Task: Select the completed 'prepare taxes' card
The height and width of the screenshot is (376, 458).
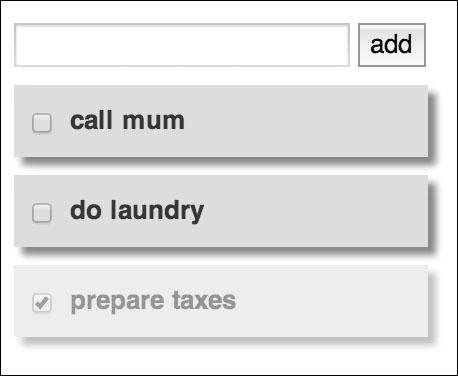Action: (221, 301)
